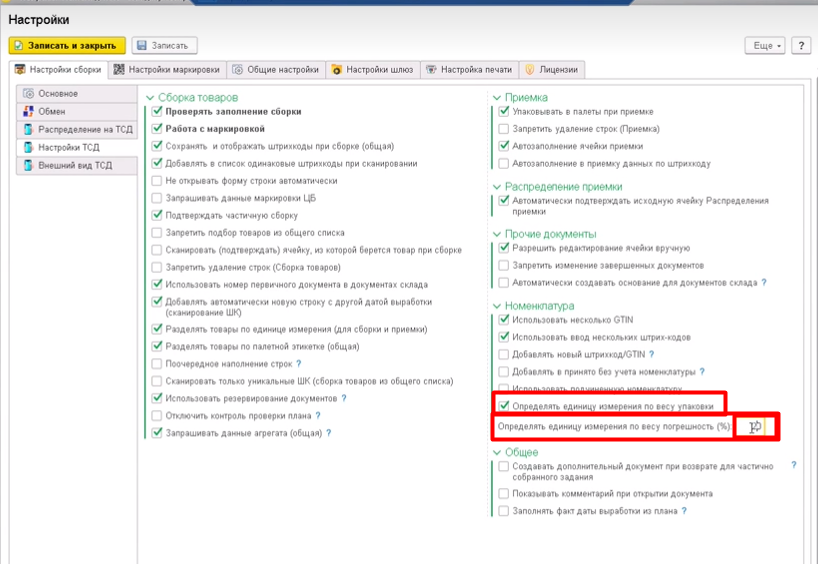Uncheck Автозаполнение ячейки приемки
This screenshot has height=564, width=818.
pos(503,146)
